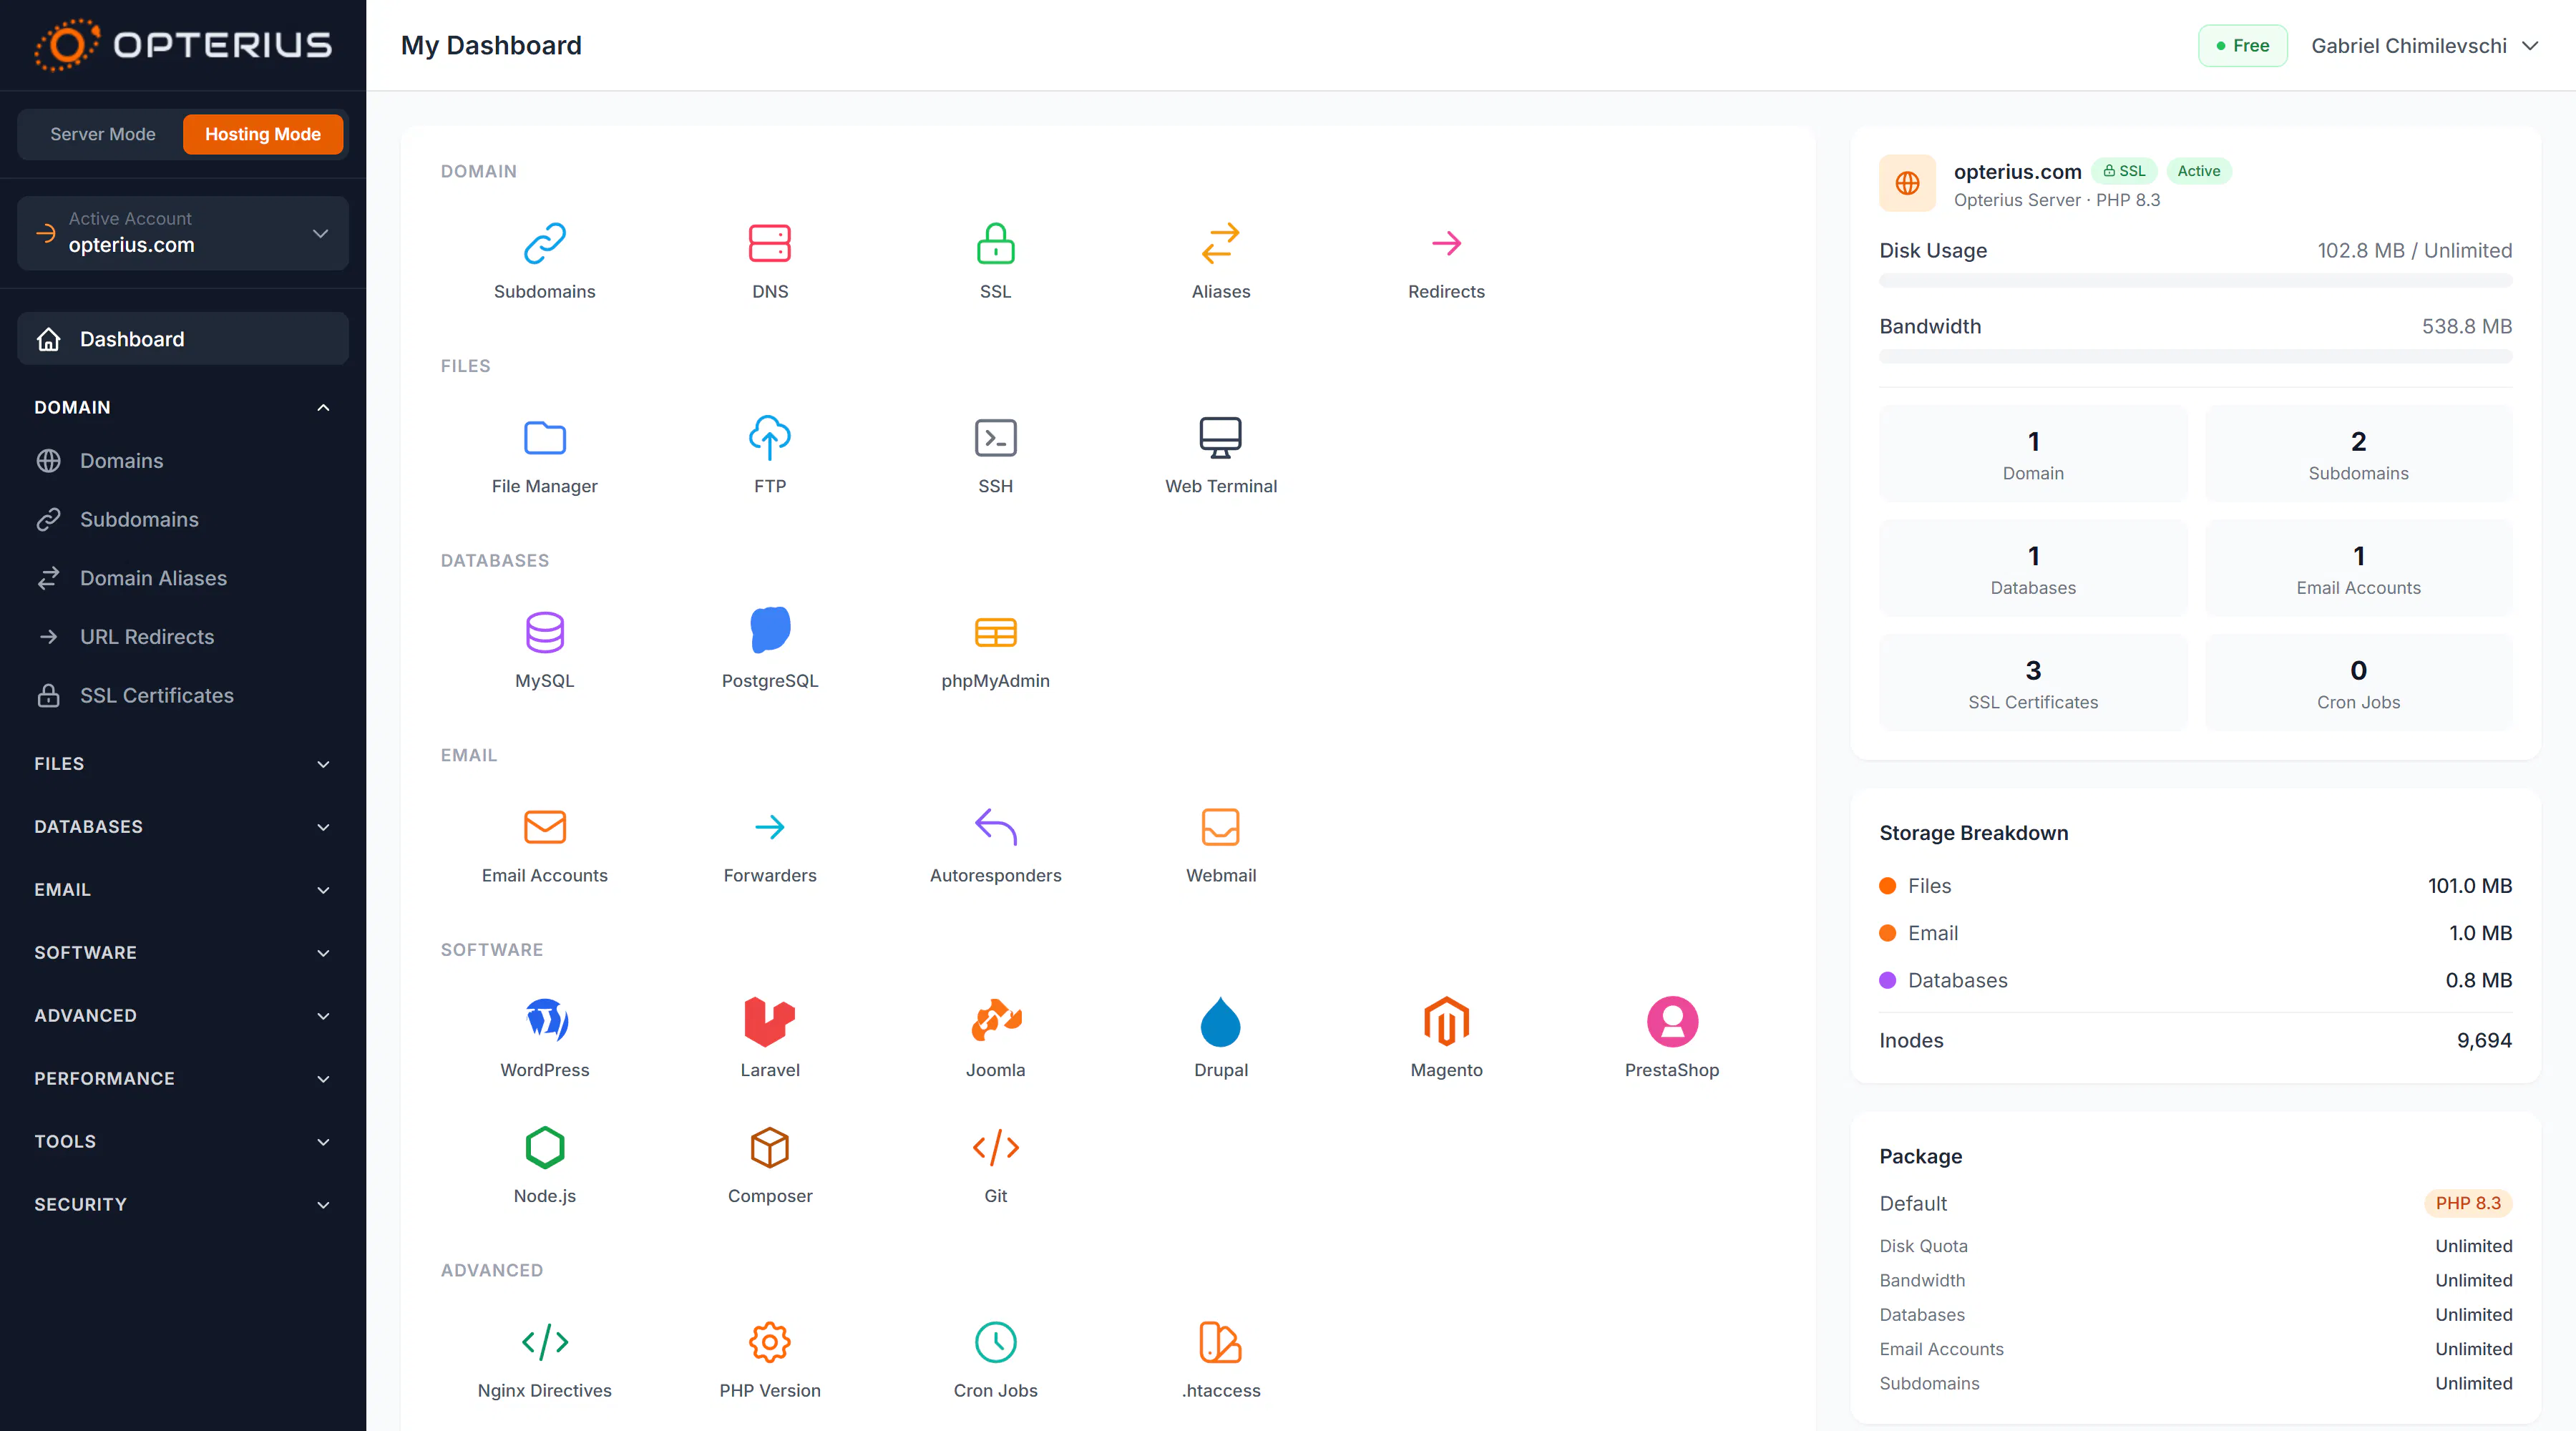Launch Webmail

click(x=1220, y=827)
